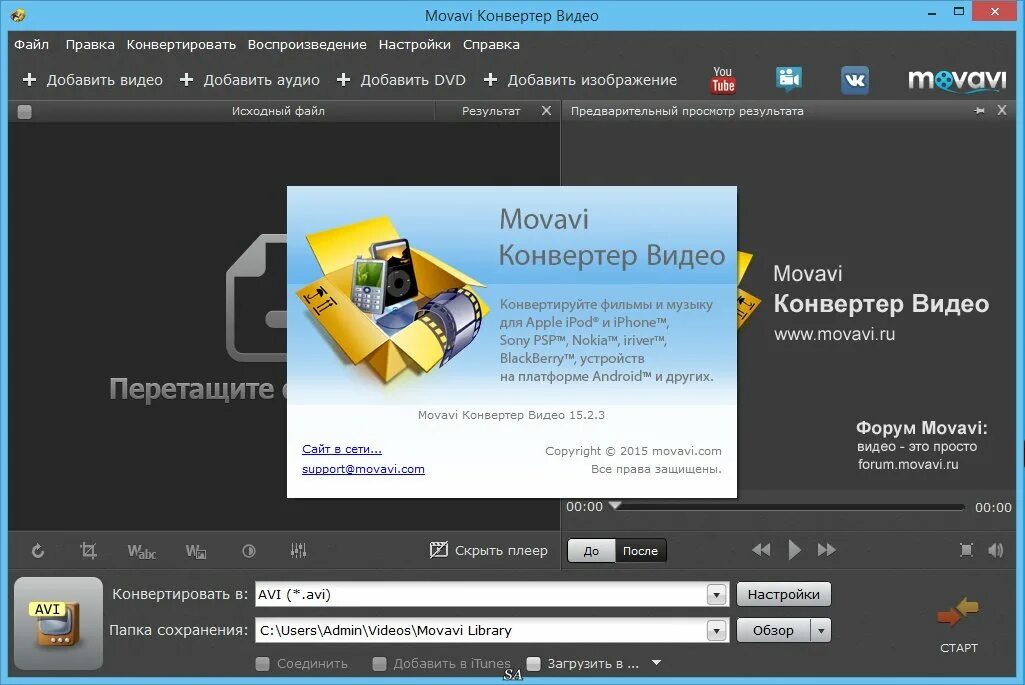Open the Настройки menu in menu bar
1025x685 pixels.
tap(414, 44)
